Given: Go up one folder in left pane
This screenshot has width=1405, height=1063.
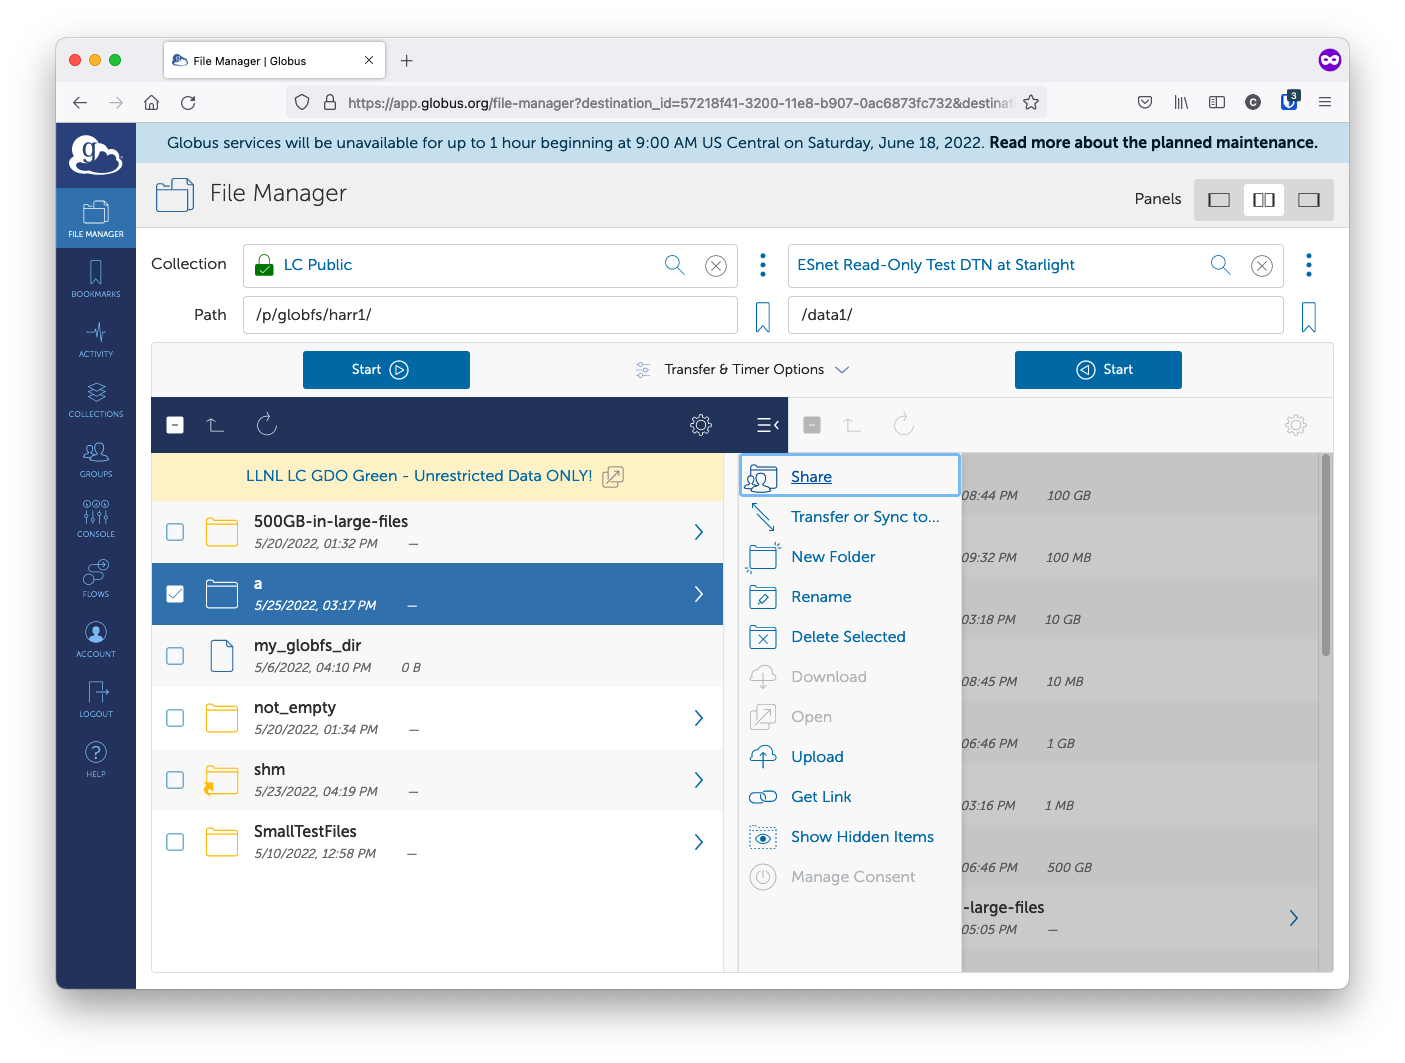Looking at the screenshot, I should point(216,425).
